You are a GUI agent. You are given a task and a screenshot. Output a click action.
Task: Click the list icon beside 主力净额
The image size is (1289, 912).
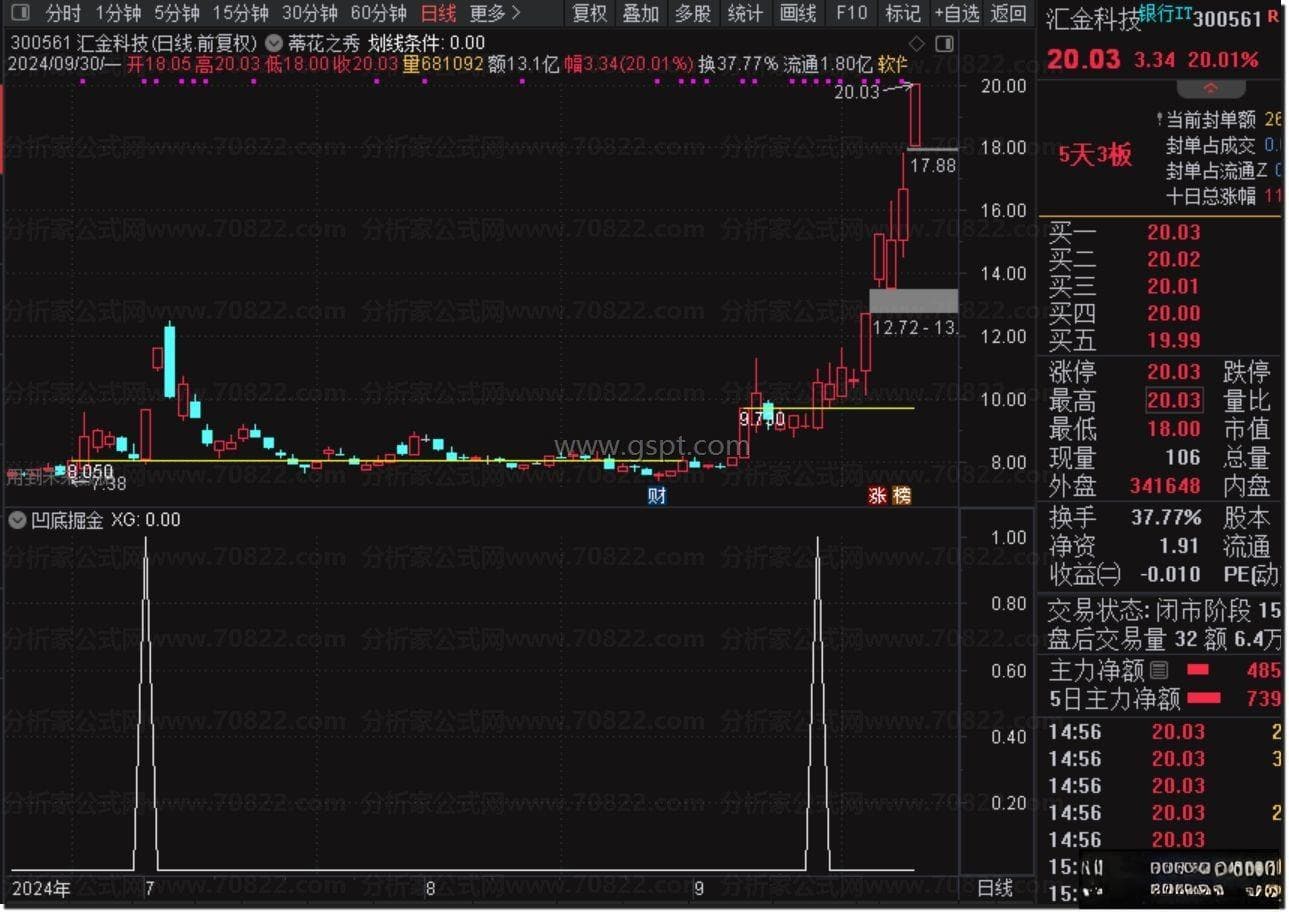tap(1159, 670)
